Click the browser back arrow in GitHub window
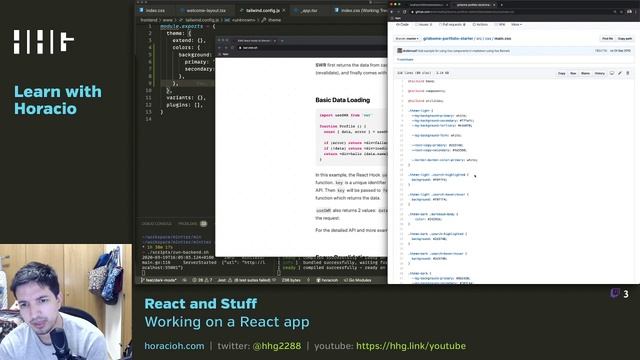The width and height of the screenshot is (640, 360). [x=391, y=12]
